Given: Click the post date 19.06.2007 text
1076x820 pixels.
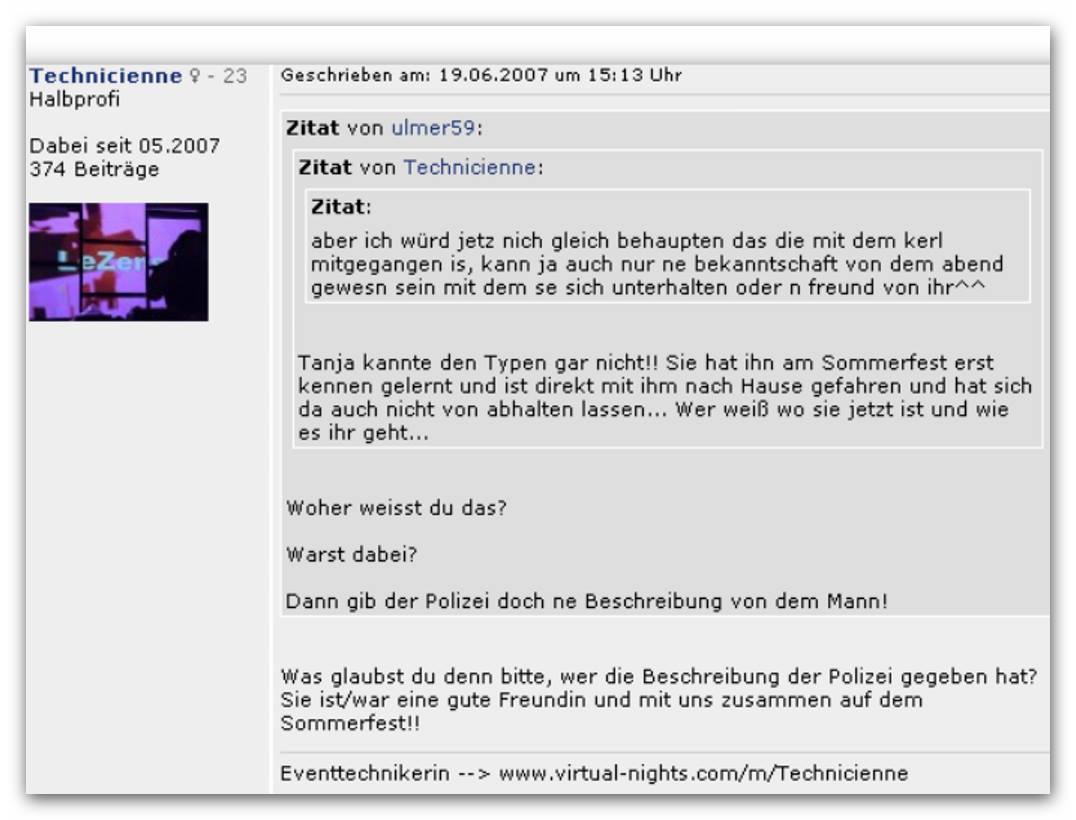Looking at the screenshot, I should 493,75.
